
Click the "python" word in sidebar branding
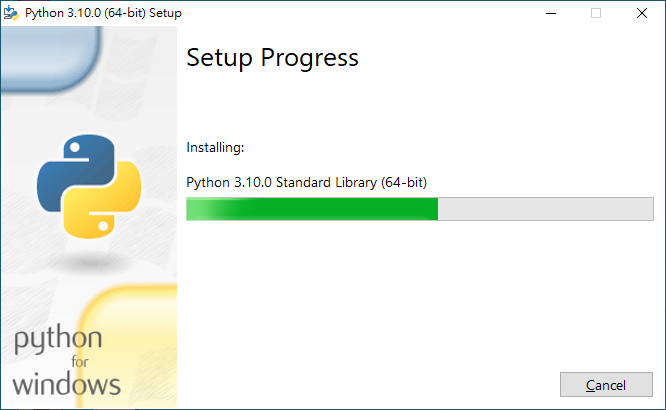click(x=57, y=340)
